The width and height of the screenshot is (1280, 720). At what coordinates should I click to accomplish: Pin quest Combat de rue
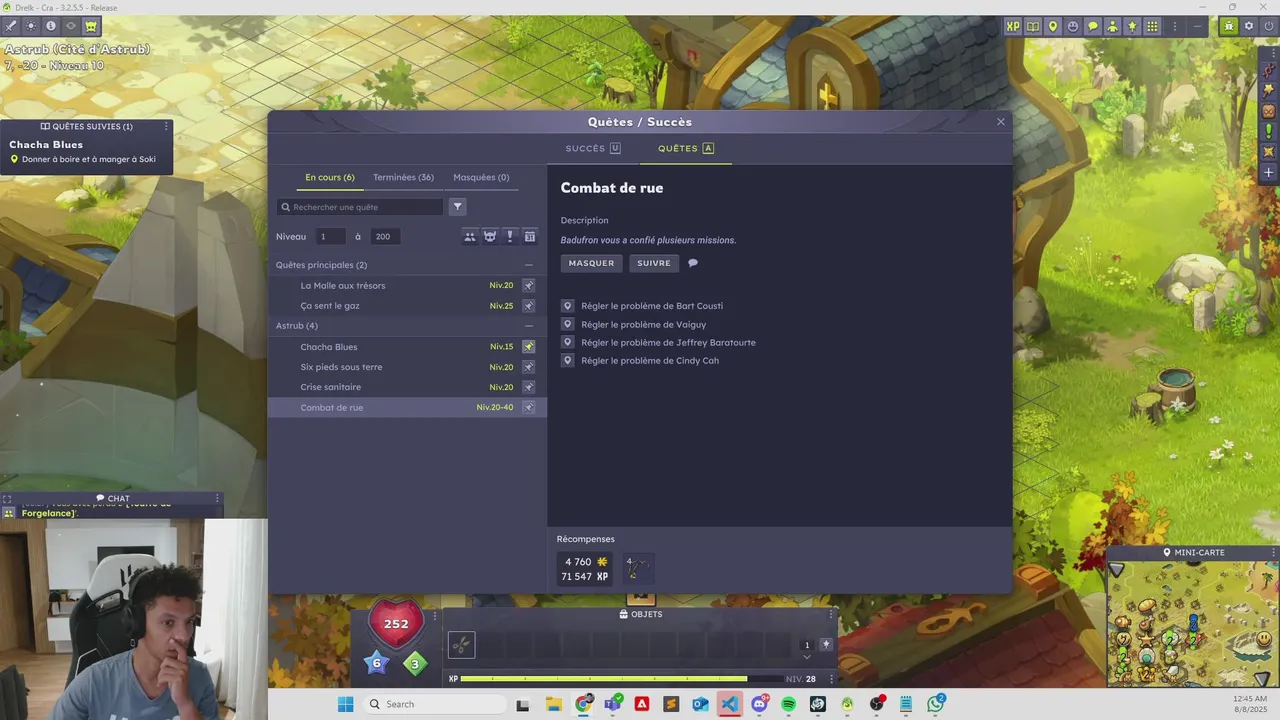tap(529, 407)
